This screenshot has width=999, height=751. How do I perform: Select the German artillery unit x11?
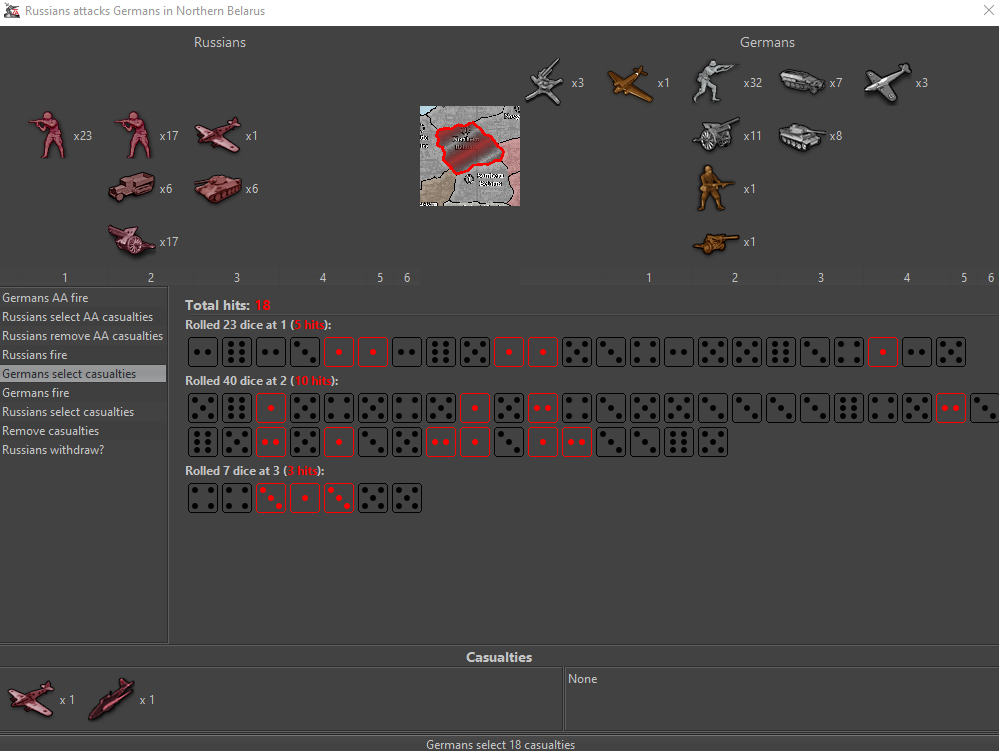[716, 135]
